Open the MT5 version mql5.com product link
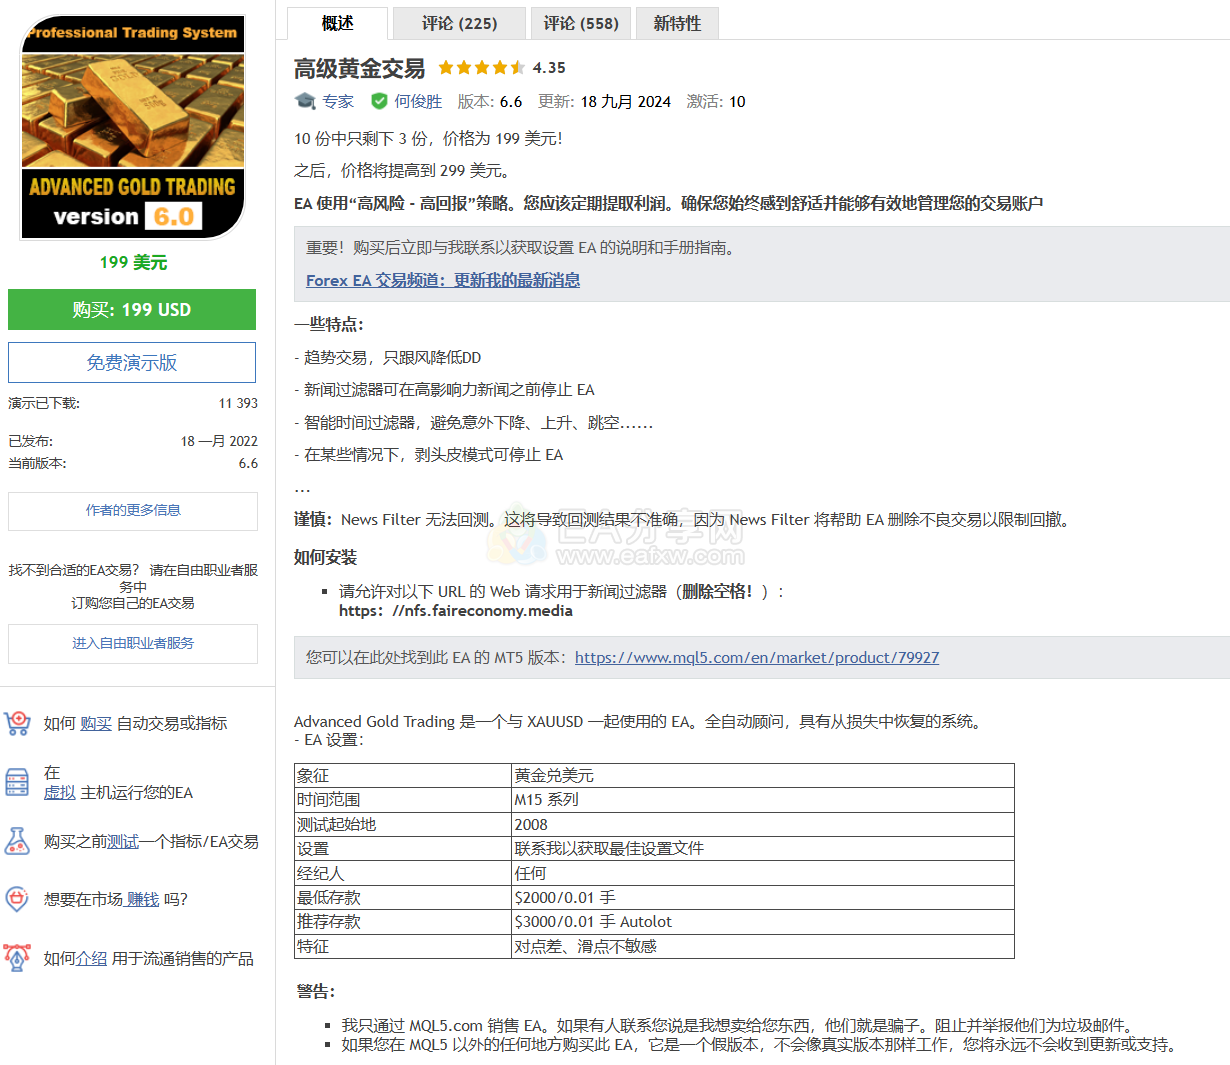The width and height of the screenshot is (1230, 1065). point(757,658)
